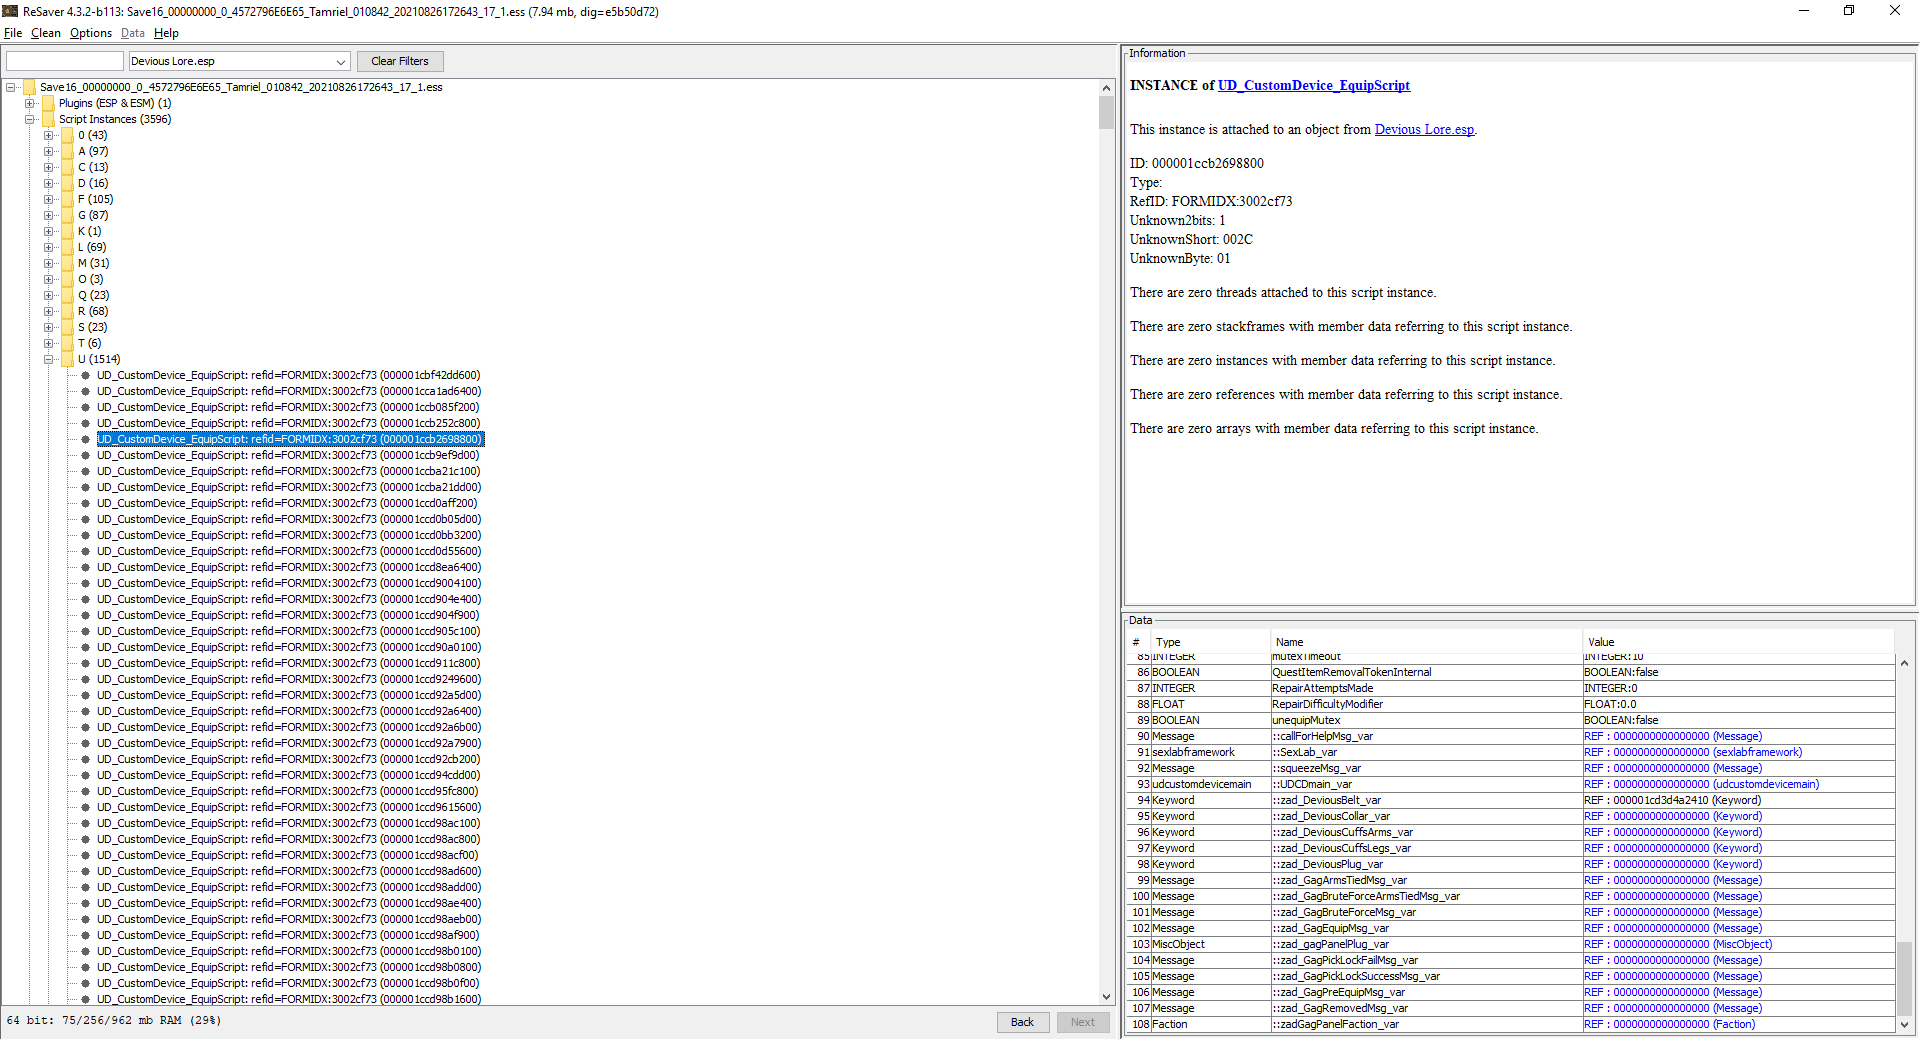This screenshot has width=1920, height=1040.
Task: Open the REF link labeled (sexlabframework)
Action: tap(1693, 752)
